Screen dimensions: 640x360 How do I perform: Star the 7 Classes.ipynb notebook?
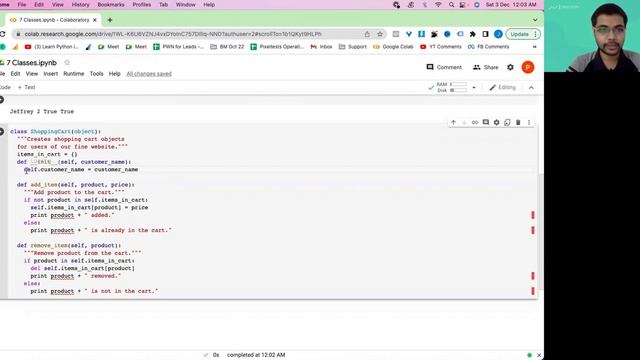click(x=67, y=62)
